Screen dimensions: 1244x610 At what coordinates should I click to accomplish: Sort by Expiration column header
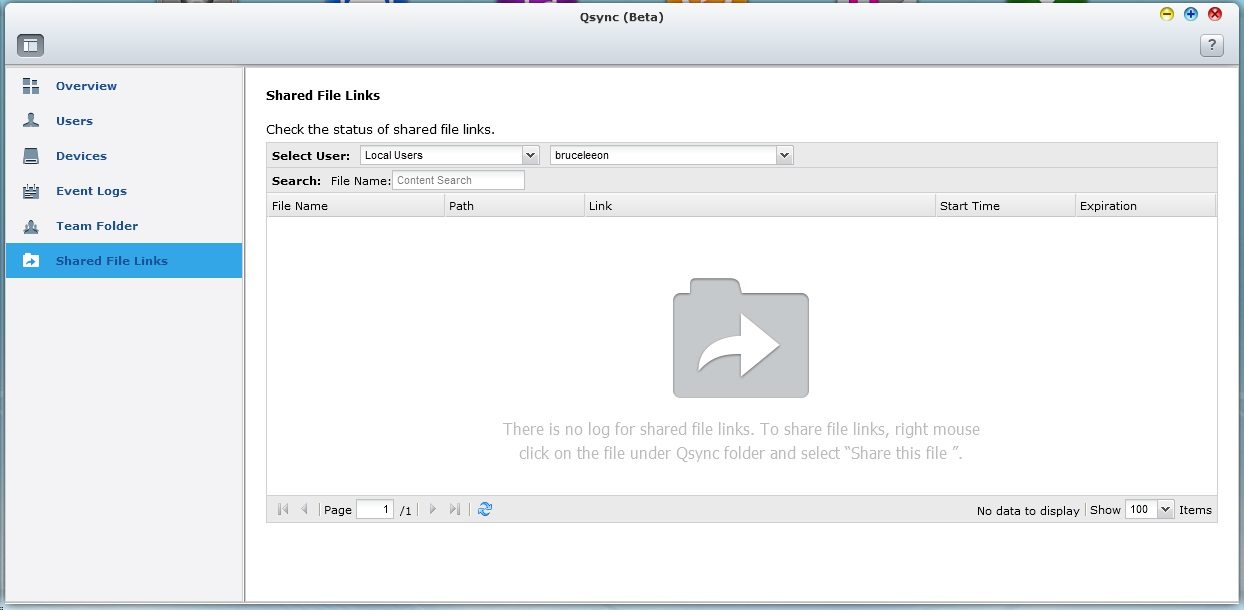pos(1145,205)
